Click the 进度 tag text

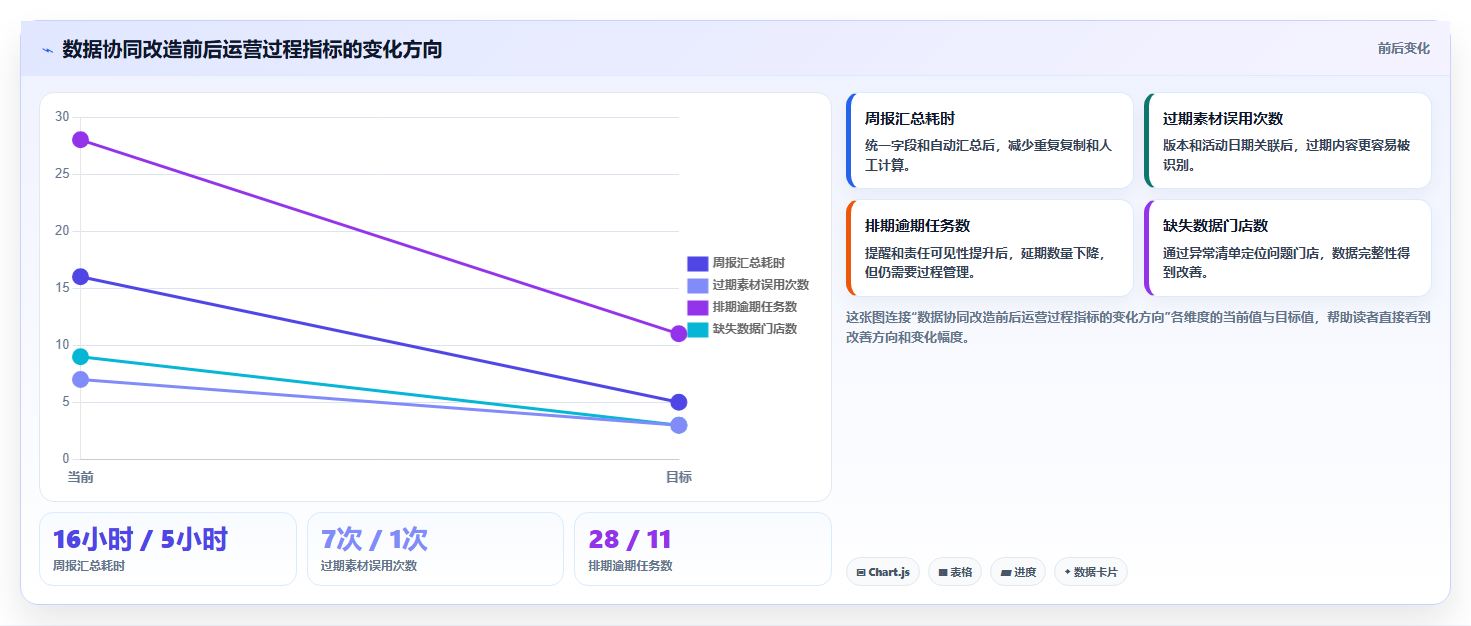click(x=1025, y=572)
